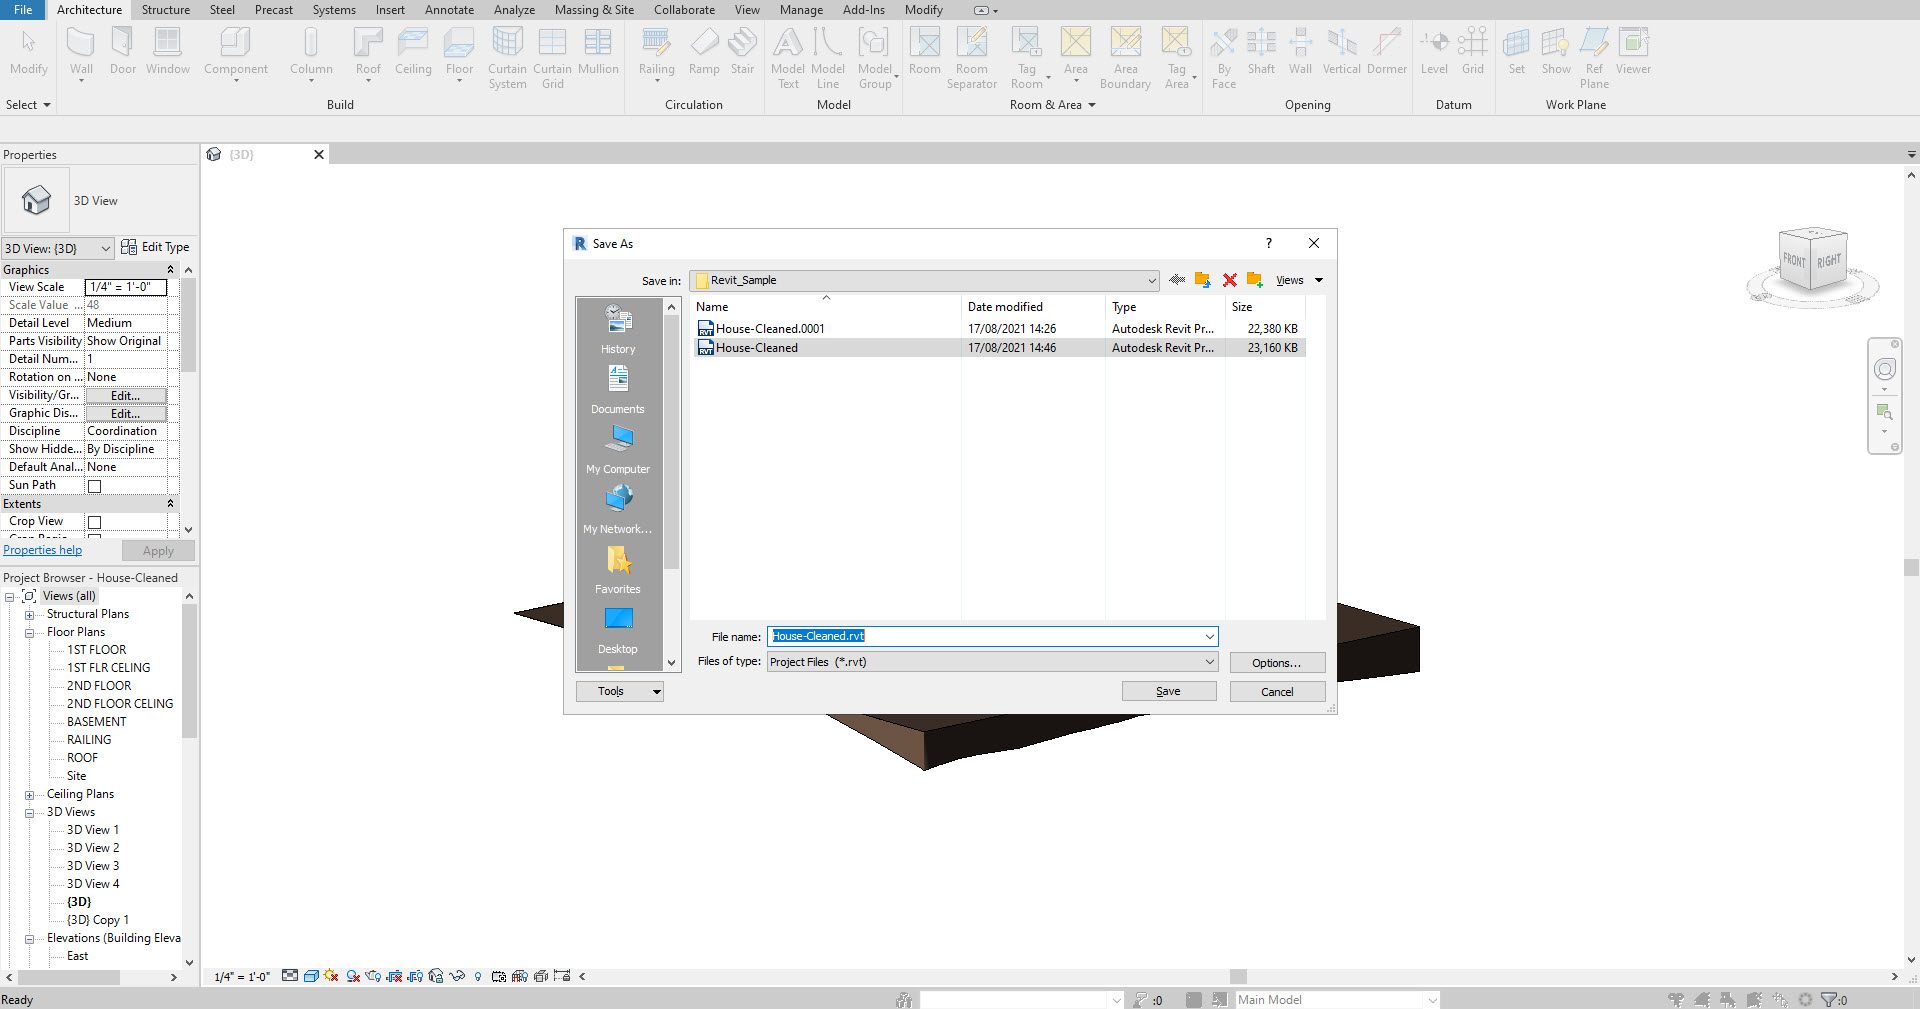
Task: Open the Tools dropdown button
Action: click(619, 691)
